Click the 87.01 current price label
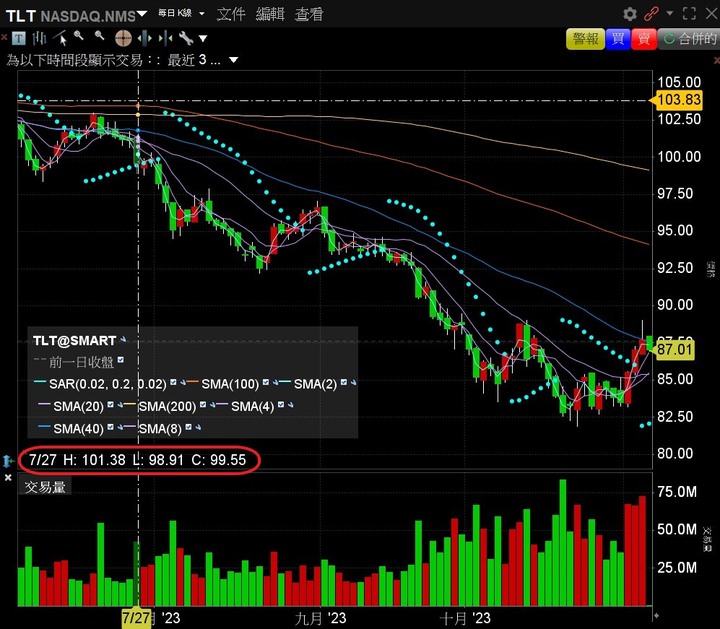This screenshot has height=629, width=720. tap(675, 350)
